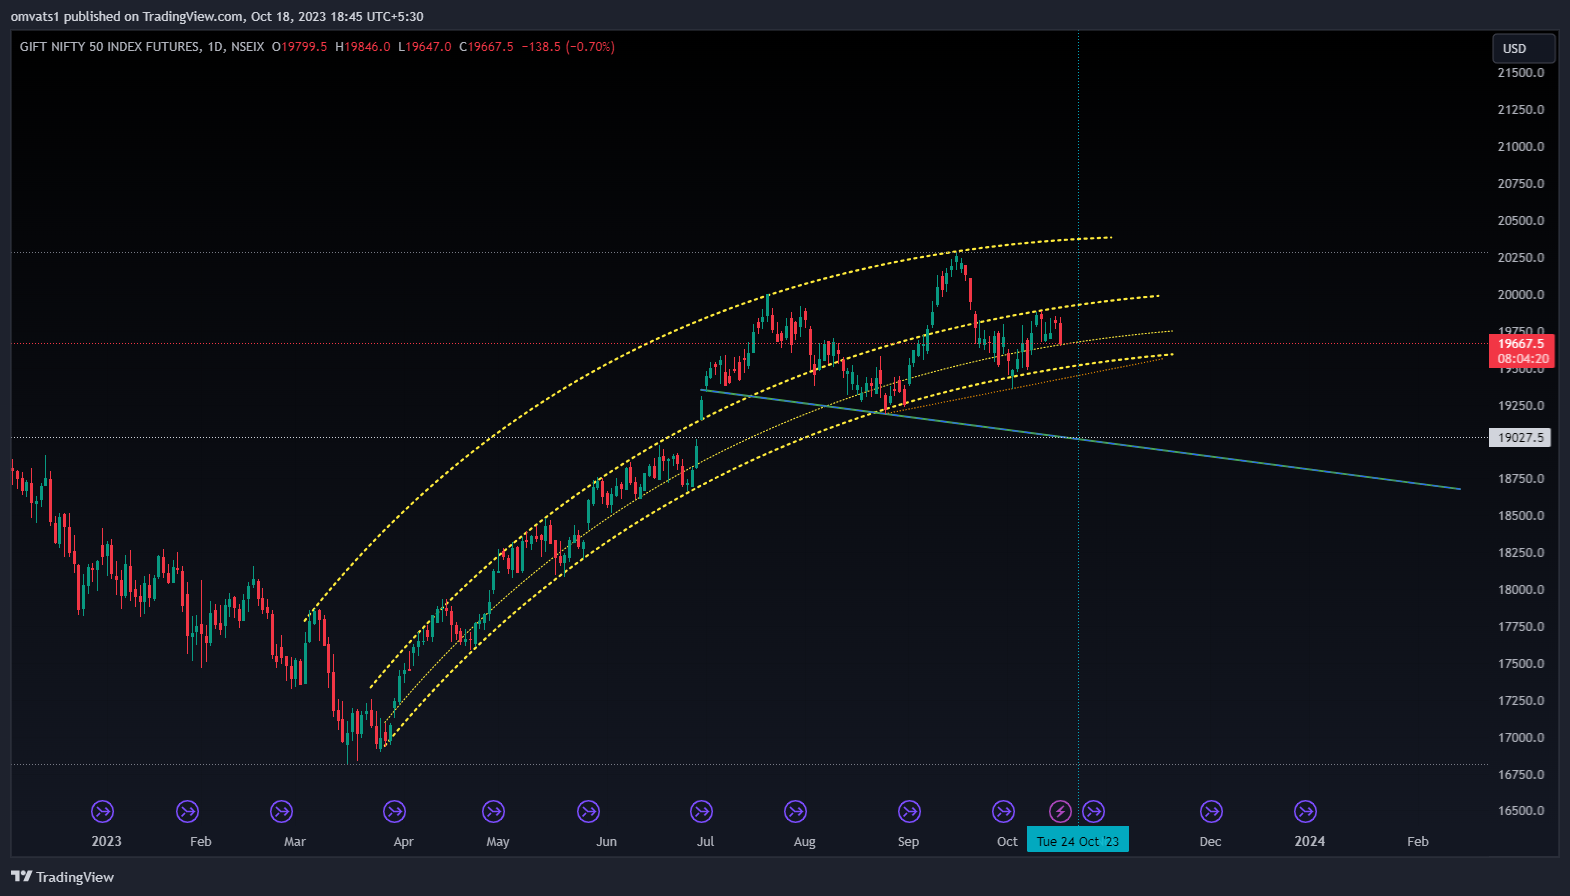Click the 21500.0 price axis label
Image resolution: width=1570 pixels, height=896 pixels.
click(1520, 73)
